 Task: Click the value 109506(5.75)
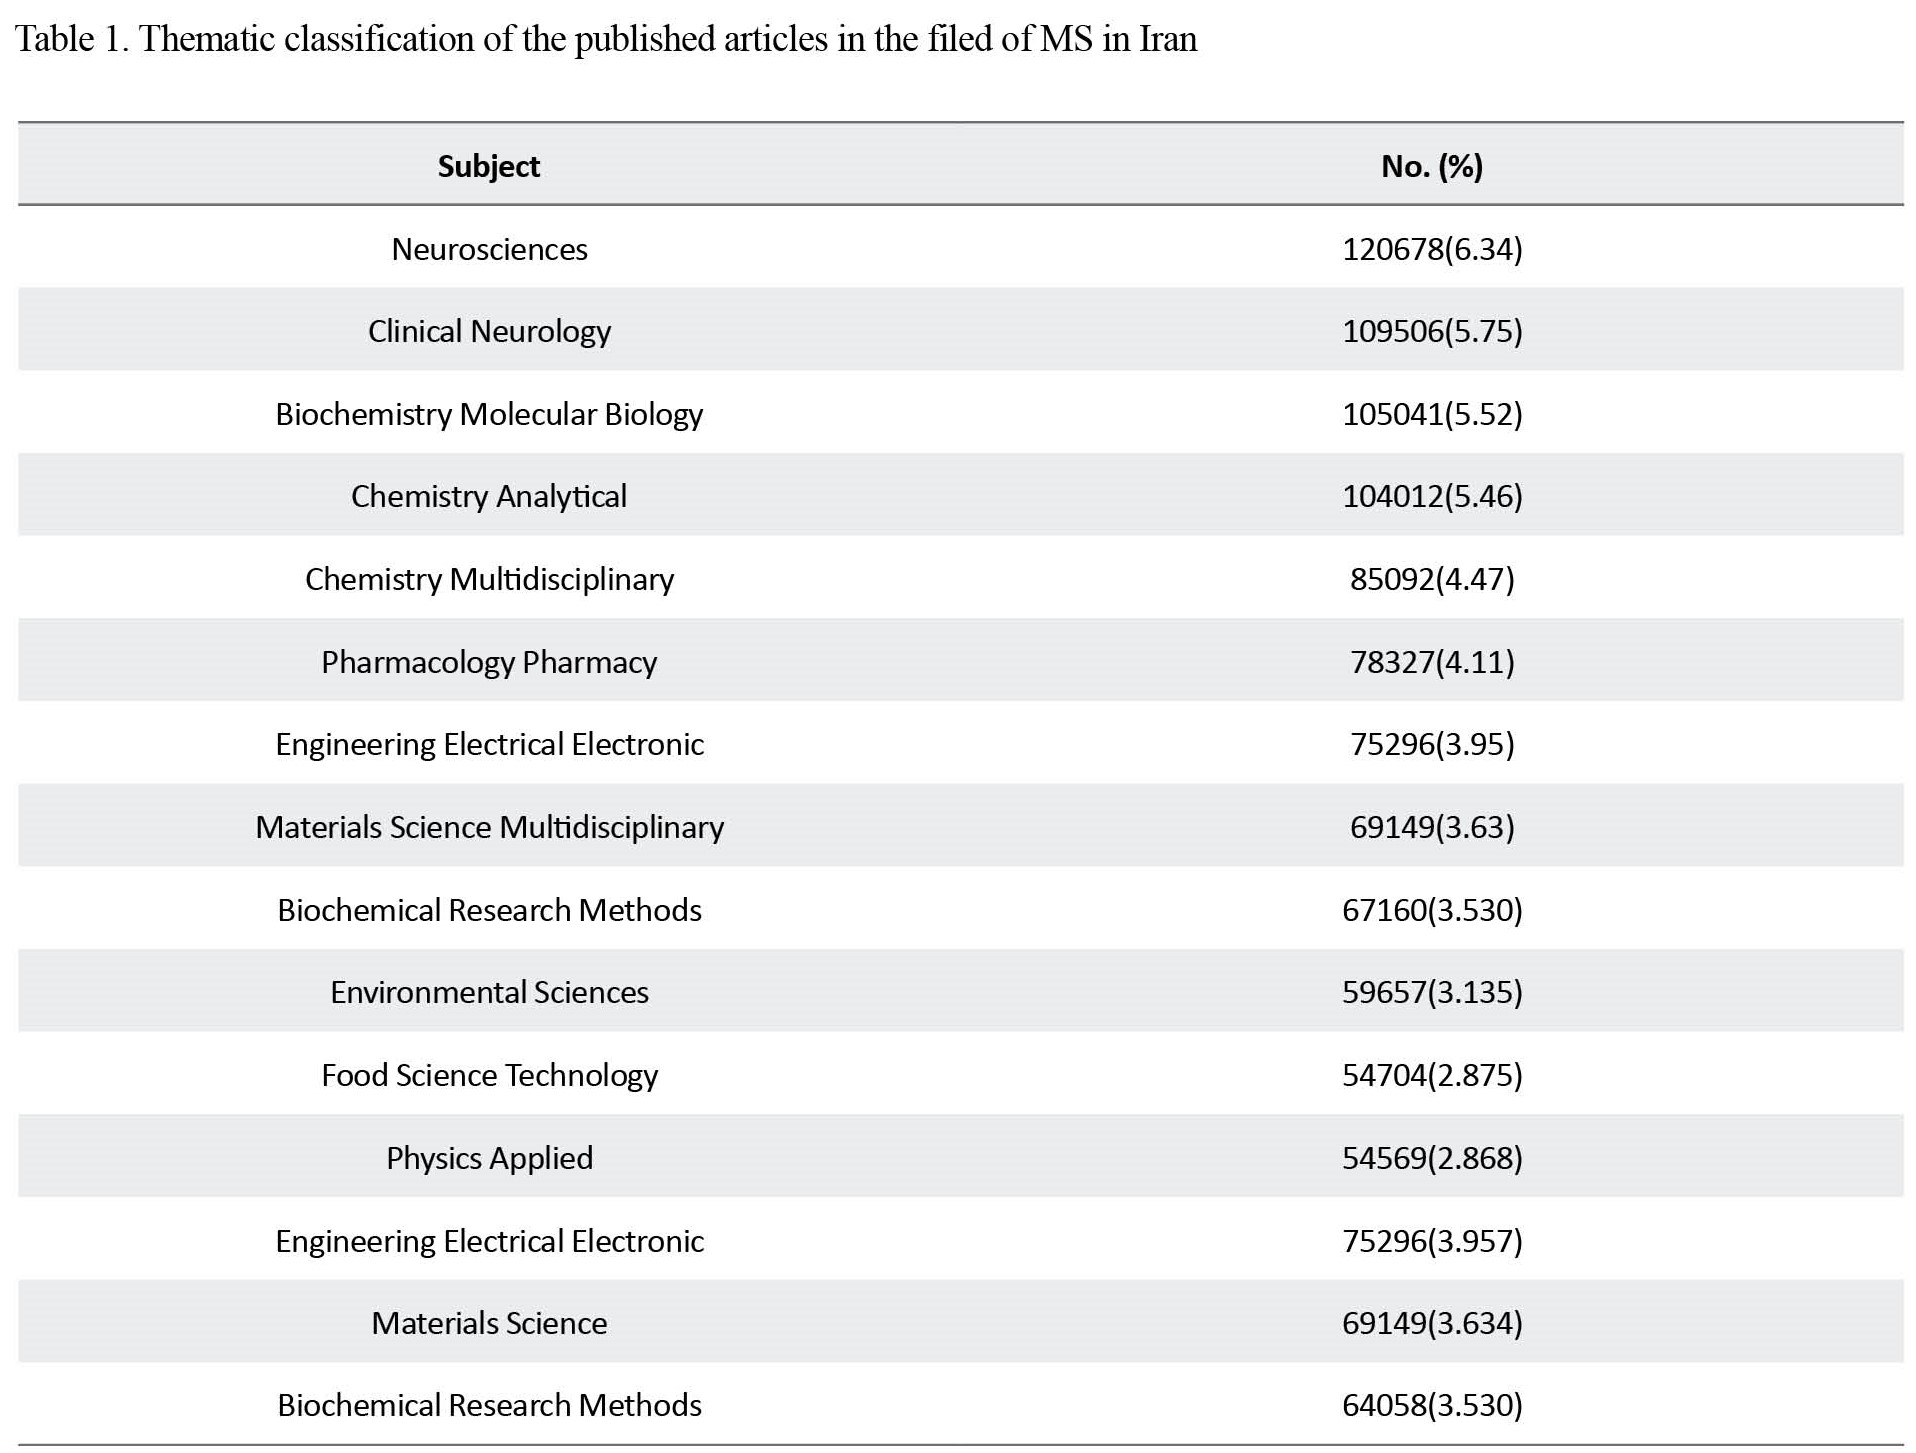tap(1432, 331)
